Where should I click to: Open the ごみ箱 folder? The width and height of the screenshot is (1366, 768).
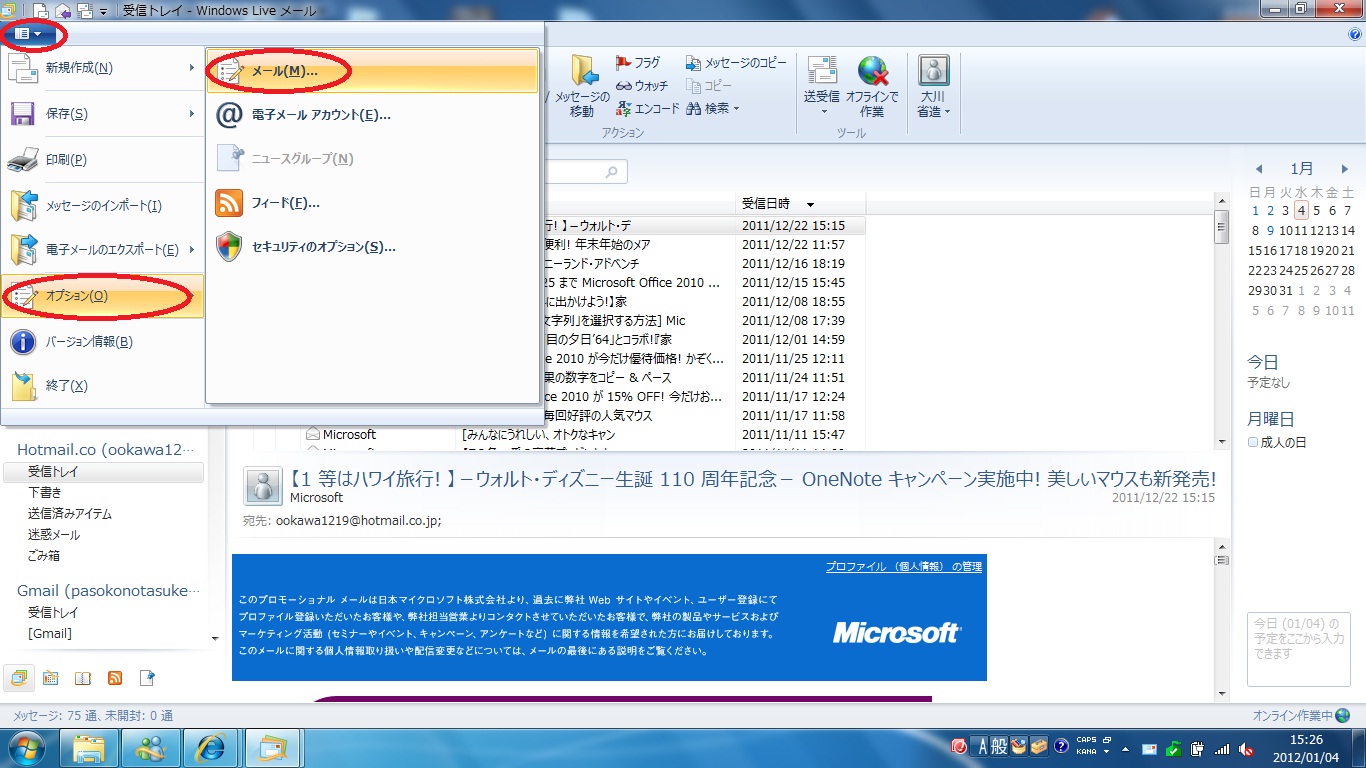pos(45,556)
